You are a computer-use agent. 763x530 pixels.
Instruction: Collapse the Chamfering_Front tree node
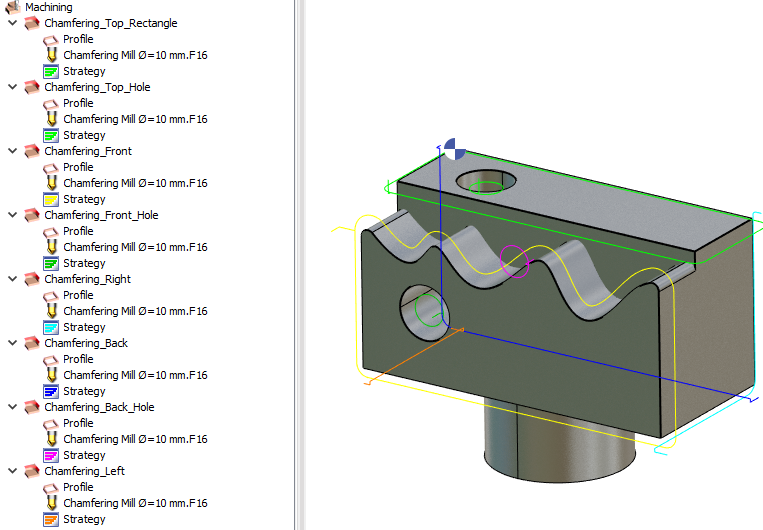click(x=13, y=151)
